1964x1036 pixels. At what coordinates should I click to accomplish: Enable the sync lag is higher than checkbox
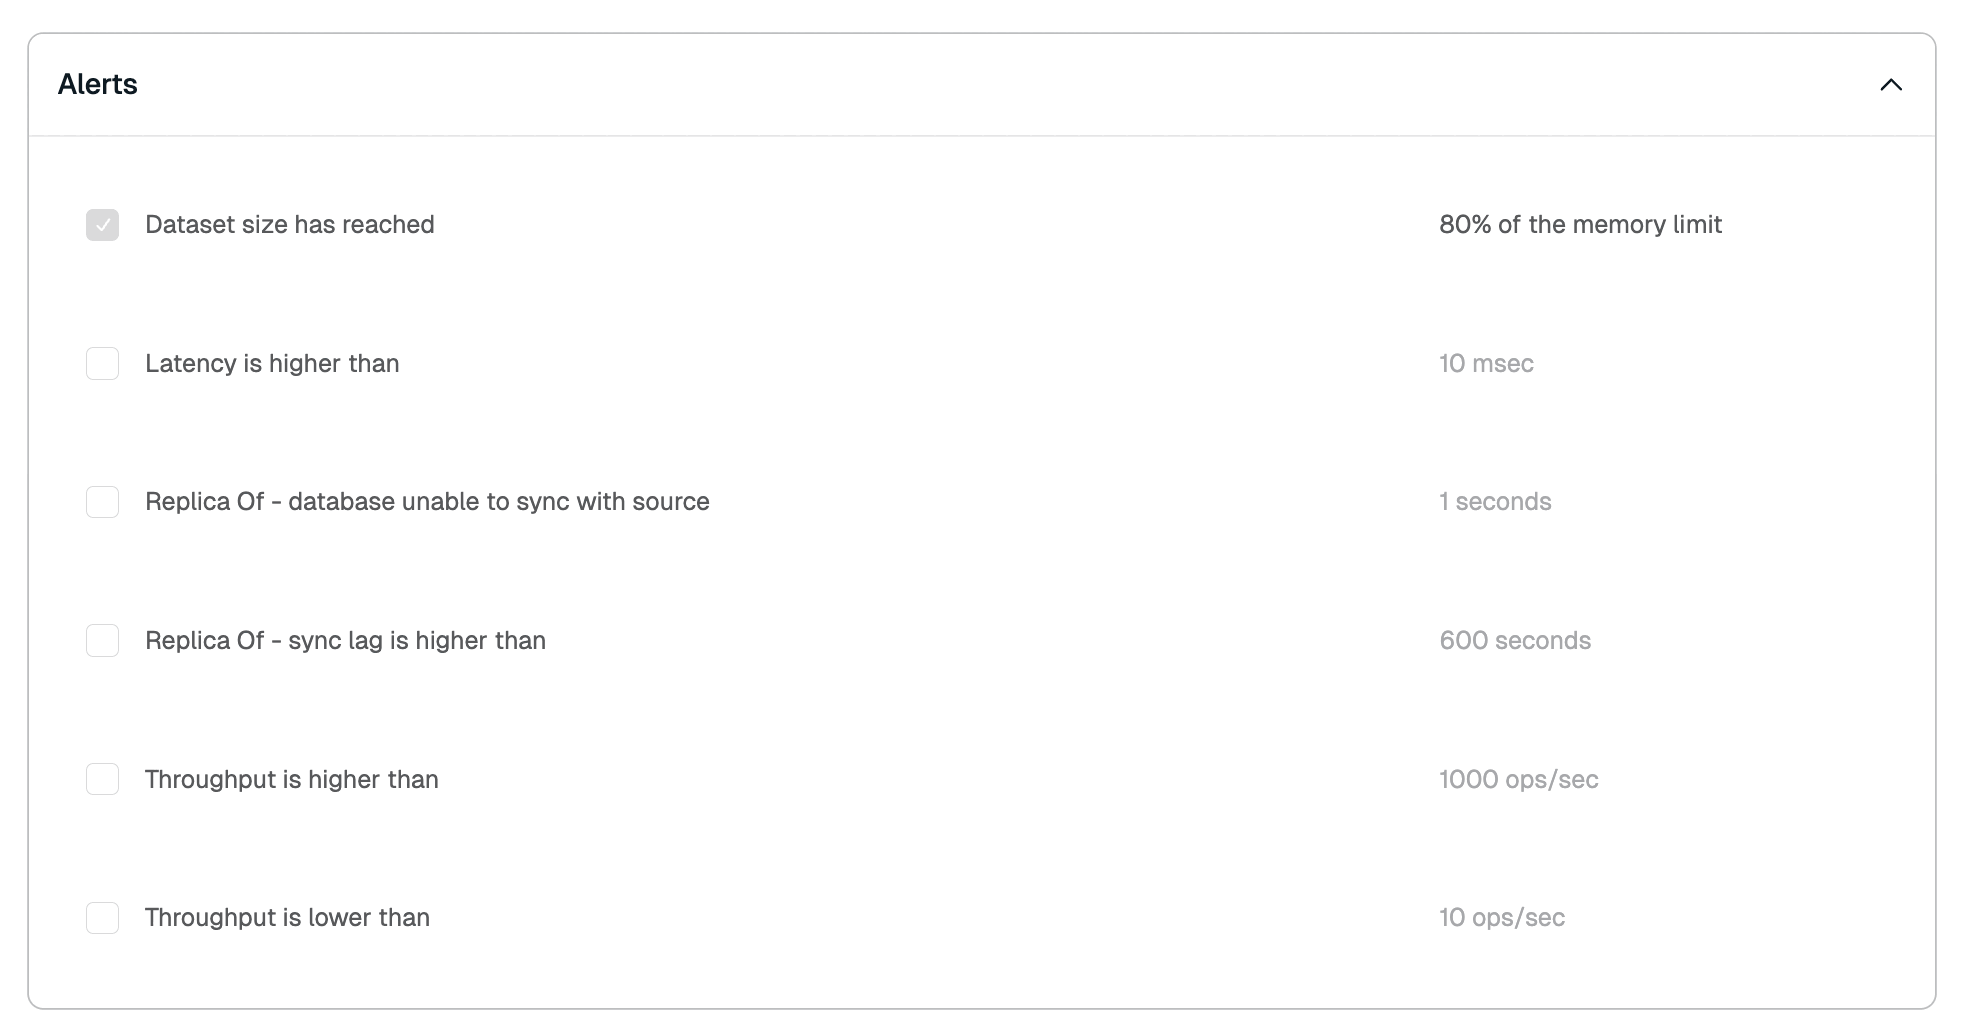tap(102, 641)
